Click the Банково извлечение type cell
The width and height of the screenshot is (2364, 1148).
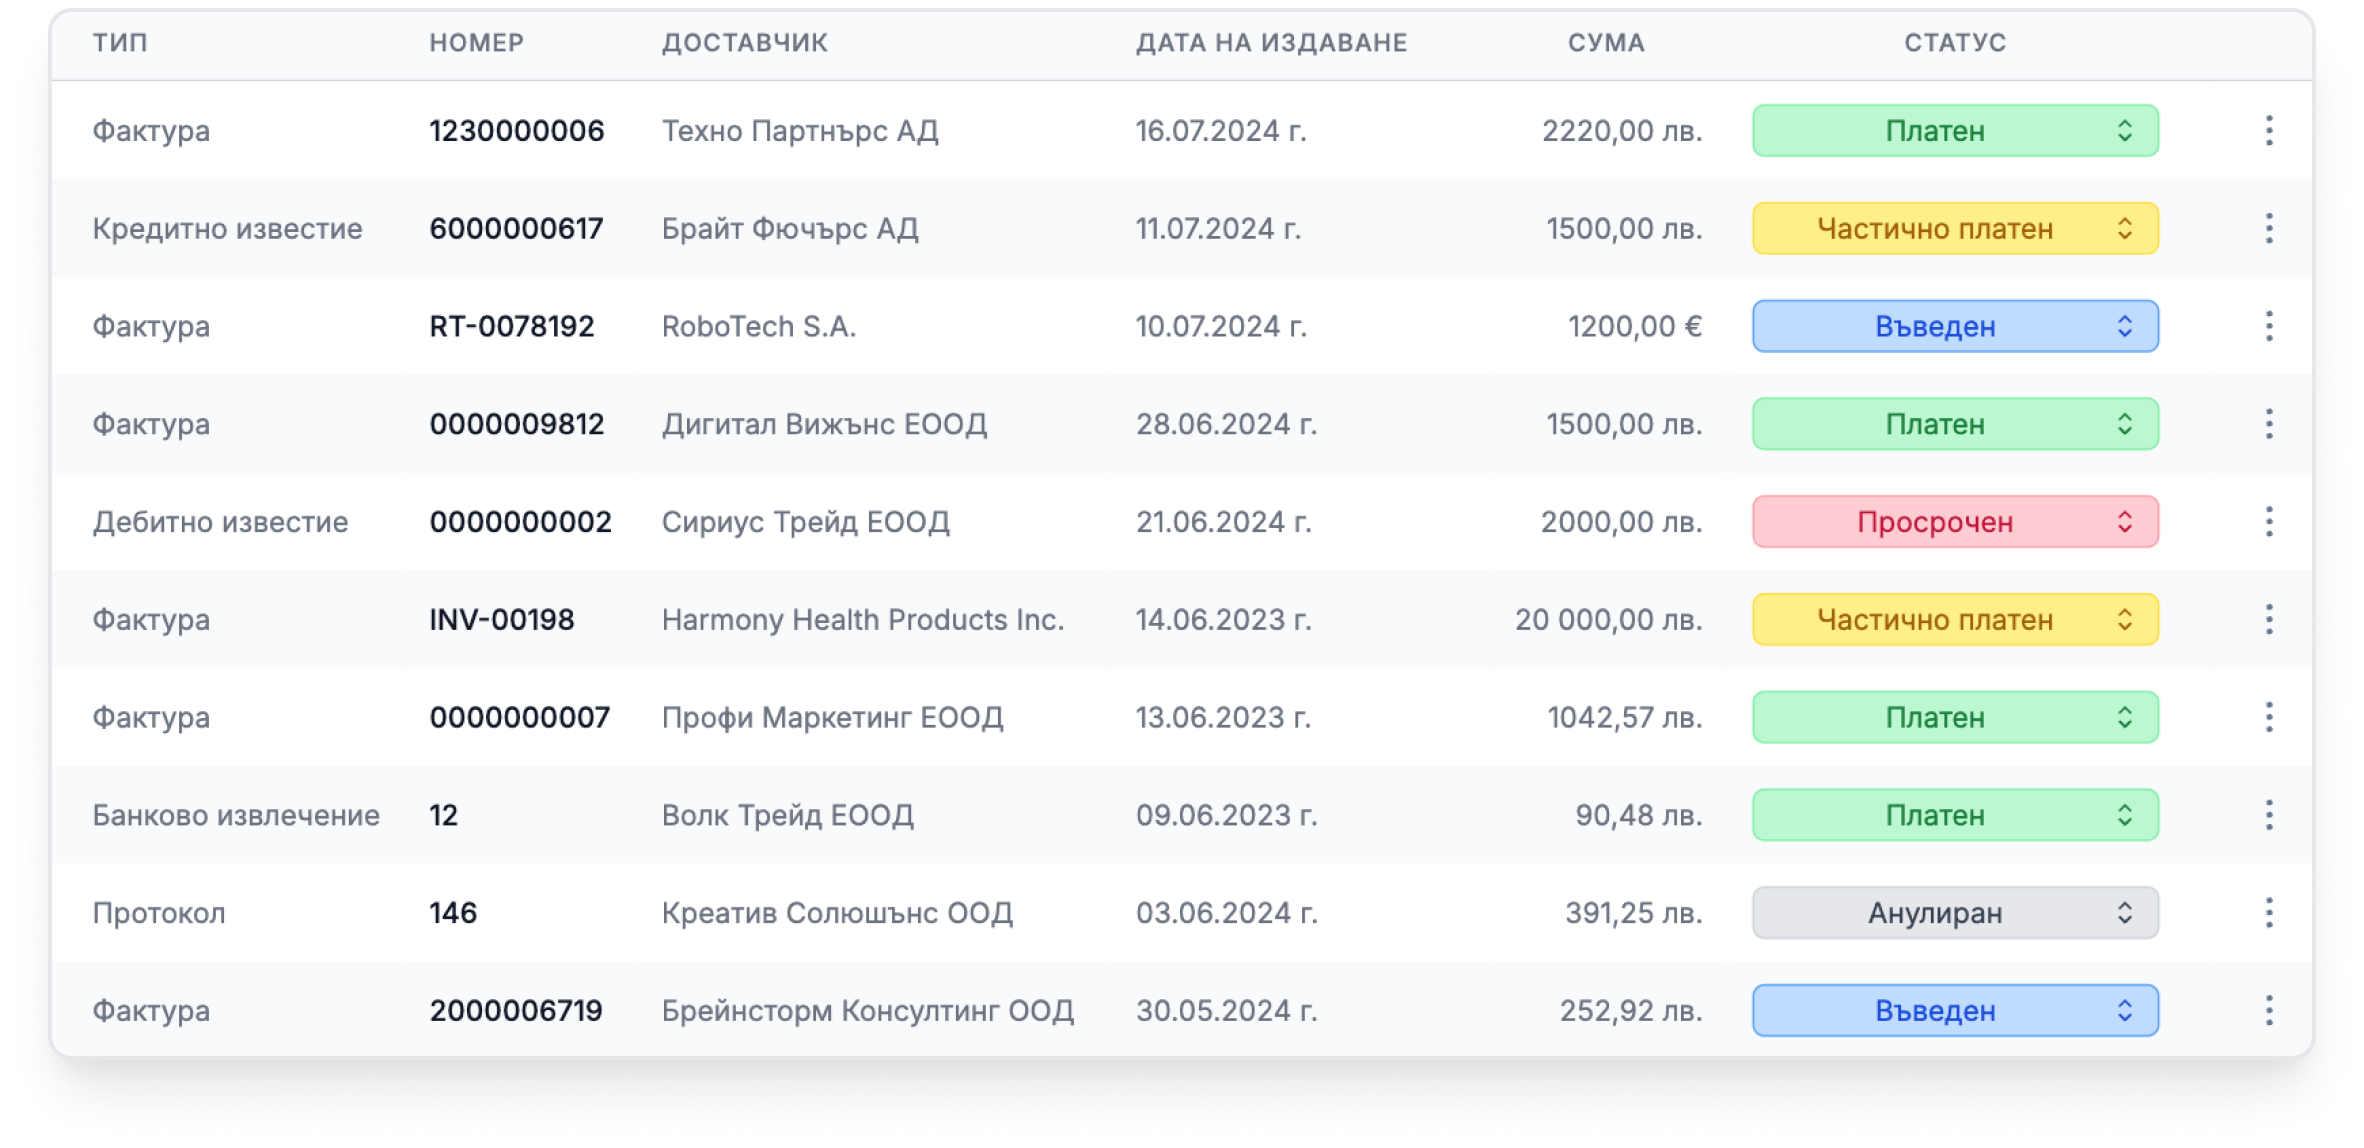tap(236, 815)
